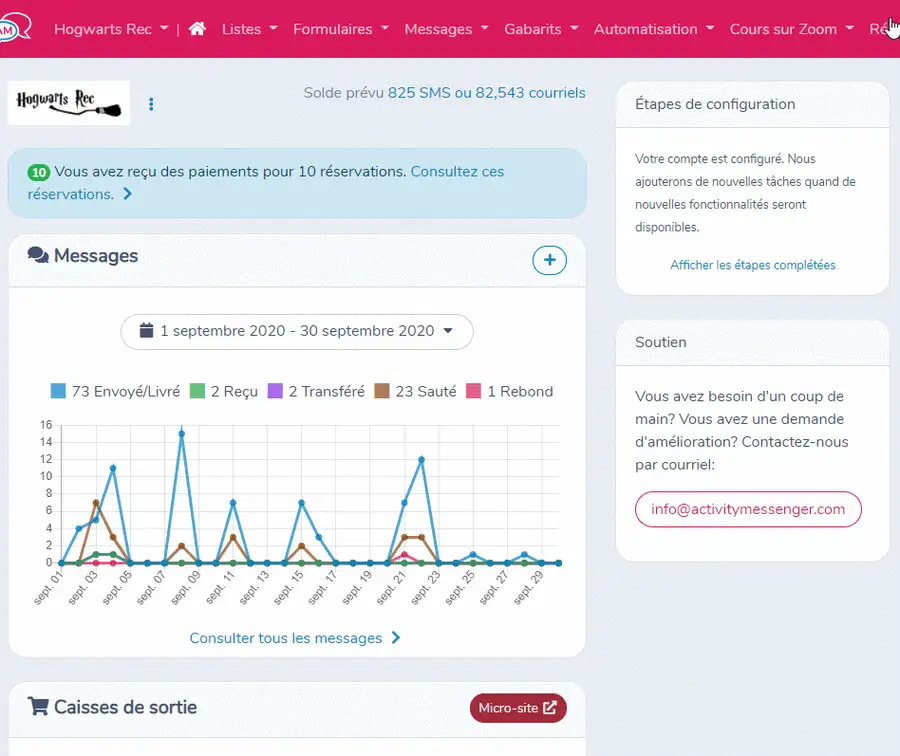The height and width of the screenshot is (756, 900).
Task: Click the chevron after Consulter tous les messages
Action: coord(395,638)
